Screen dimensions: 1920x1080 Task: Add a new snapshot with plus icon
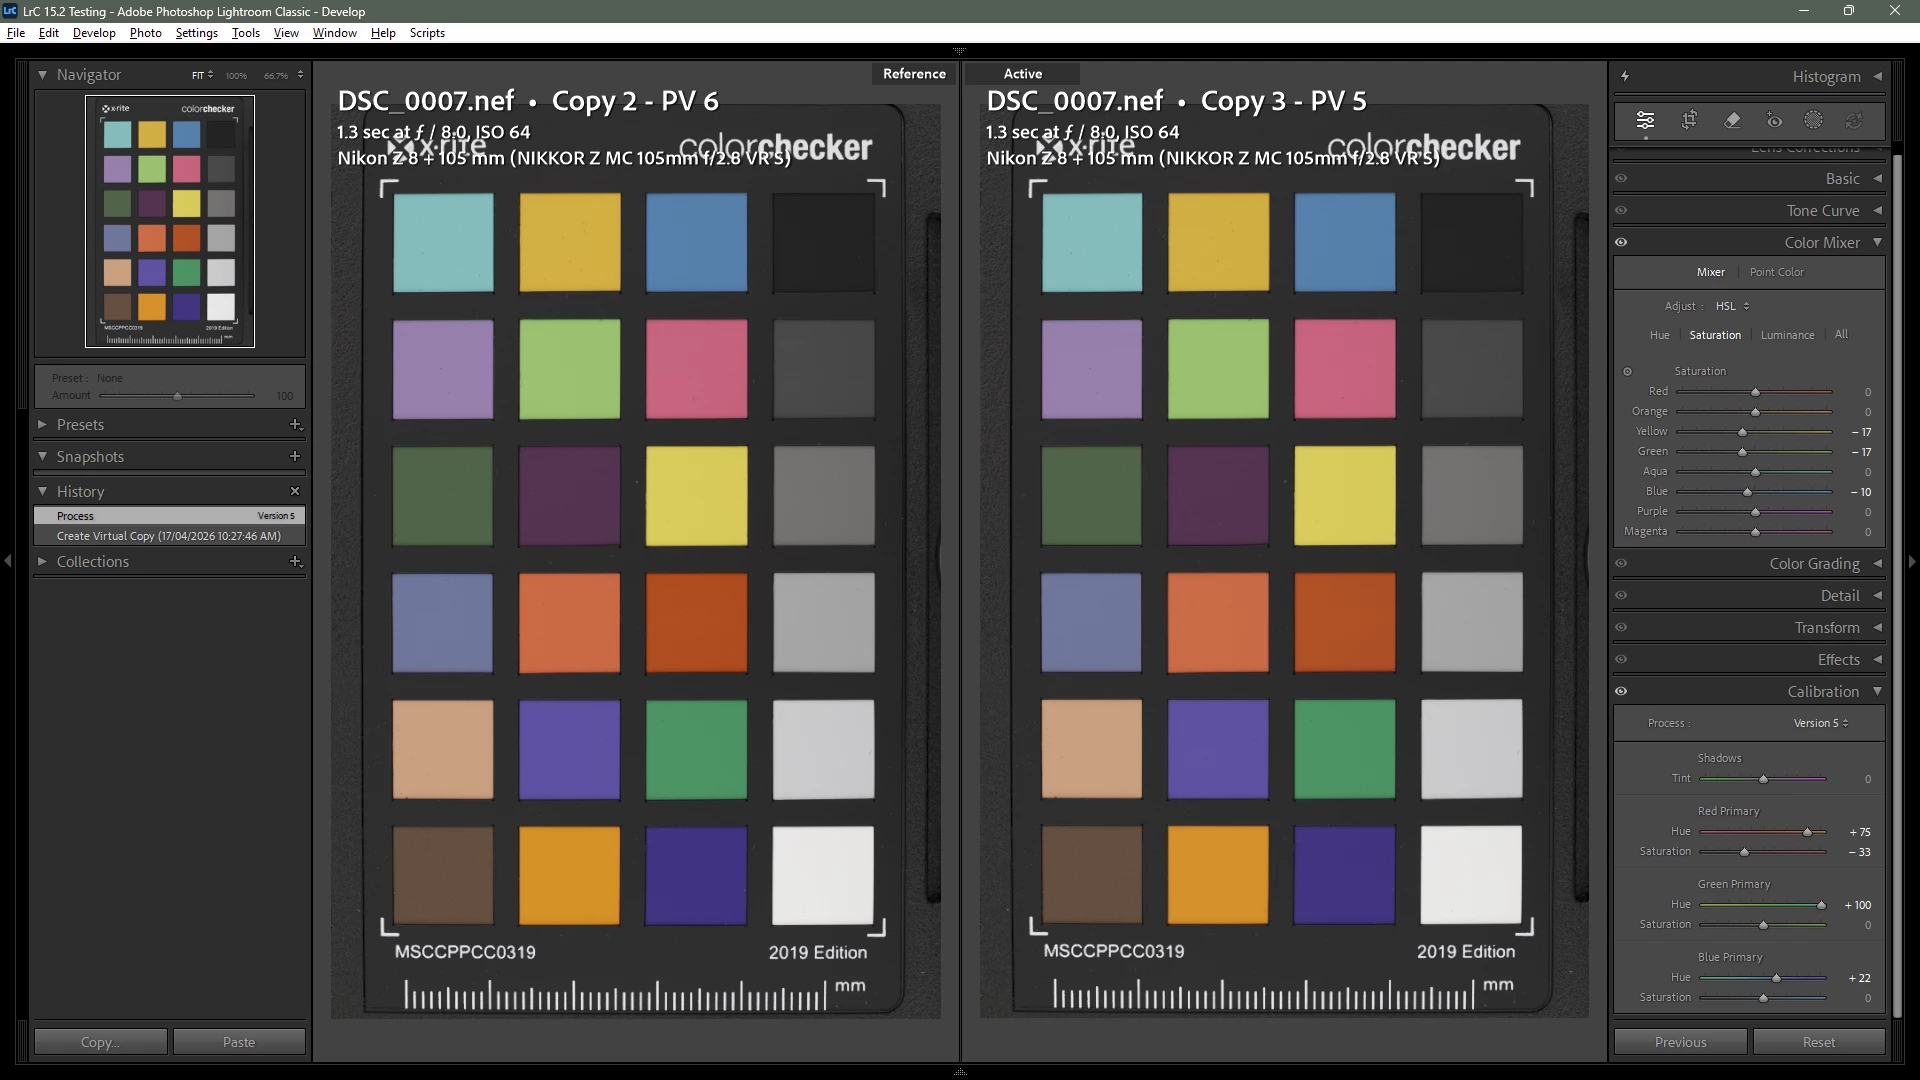tap(295, 456)
